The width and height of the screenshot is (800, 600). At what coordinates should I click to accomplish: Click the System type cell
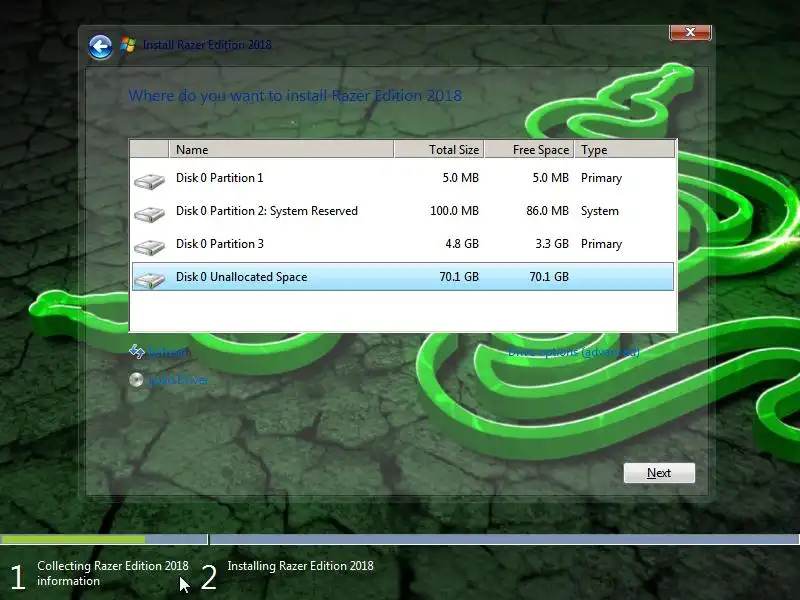click(x=599, y=211)
